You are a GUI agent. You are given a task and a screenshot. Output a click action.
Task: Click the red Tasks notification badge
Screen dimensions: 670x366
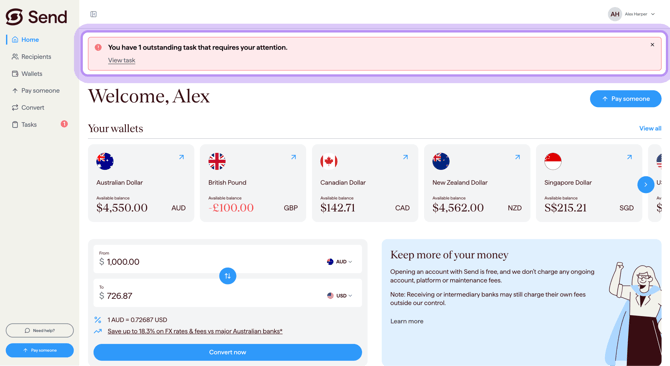64,124
